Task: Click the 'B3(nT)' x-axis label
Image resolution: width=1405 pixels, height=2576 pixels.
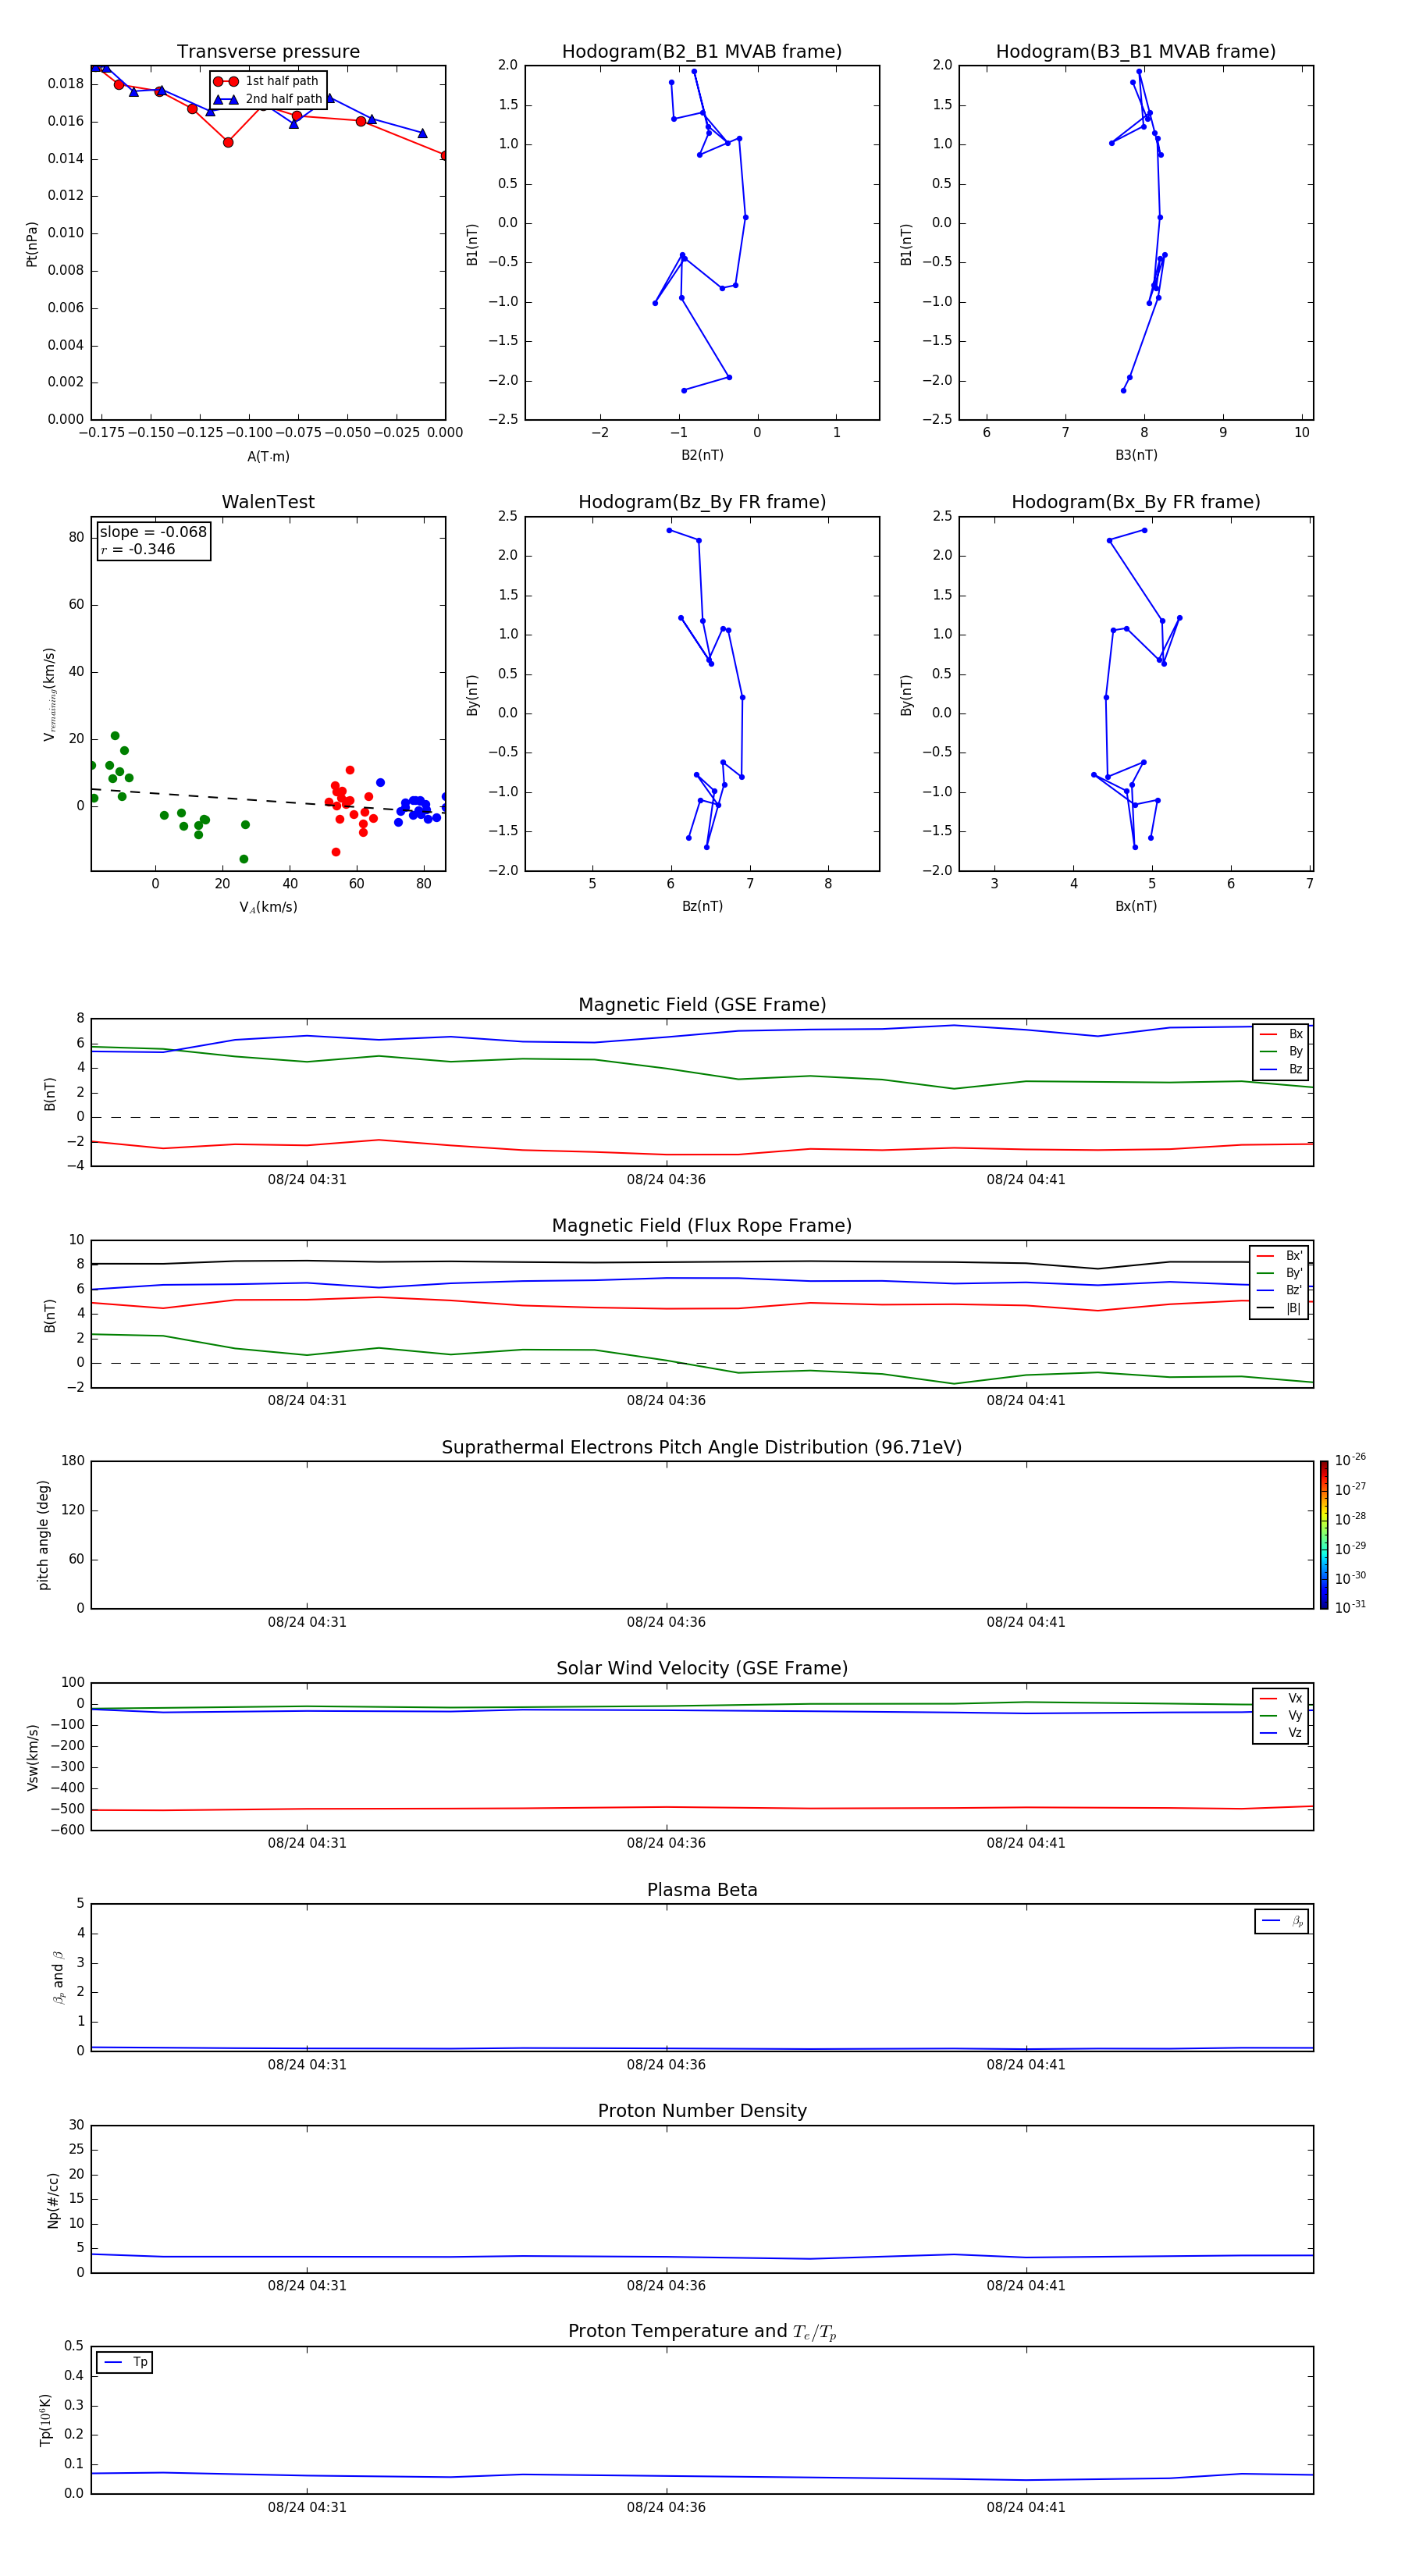Action: click(1136, 455)
